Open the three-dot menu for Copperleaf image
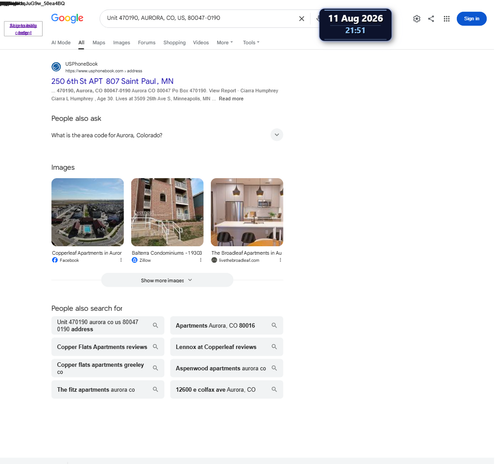The image size is (500, 464). click(121, 260)
